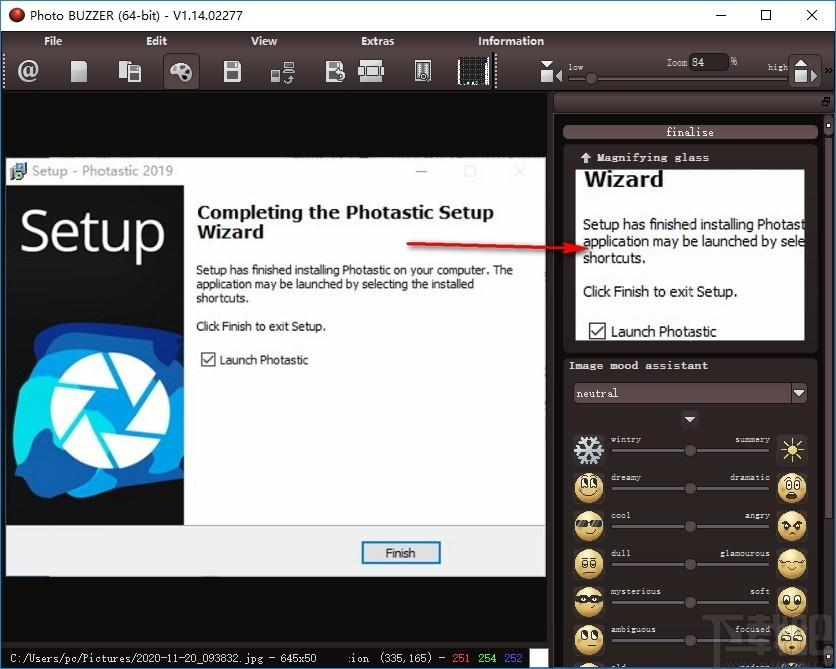
Task: Click the low zoom icon
Action: point(550,71)
